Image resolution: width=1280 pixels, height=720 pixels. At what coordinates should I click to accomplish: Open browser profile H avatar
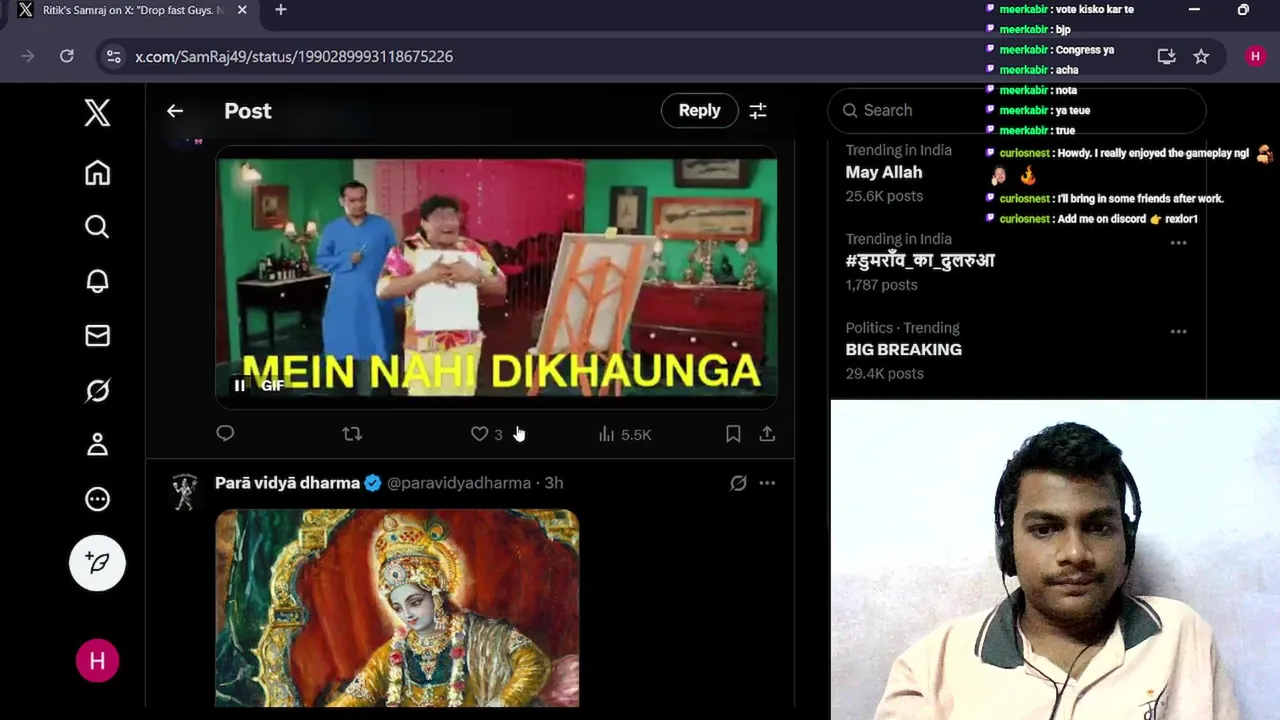point(1255,56)
